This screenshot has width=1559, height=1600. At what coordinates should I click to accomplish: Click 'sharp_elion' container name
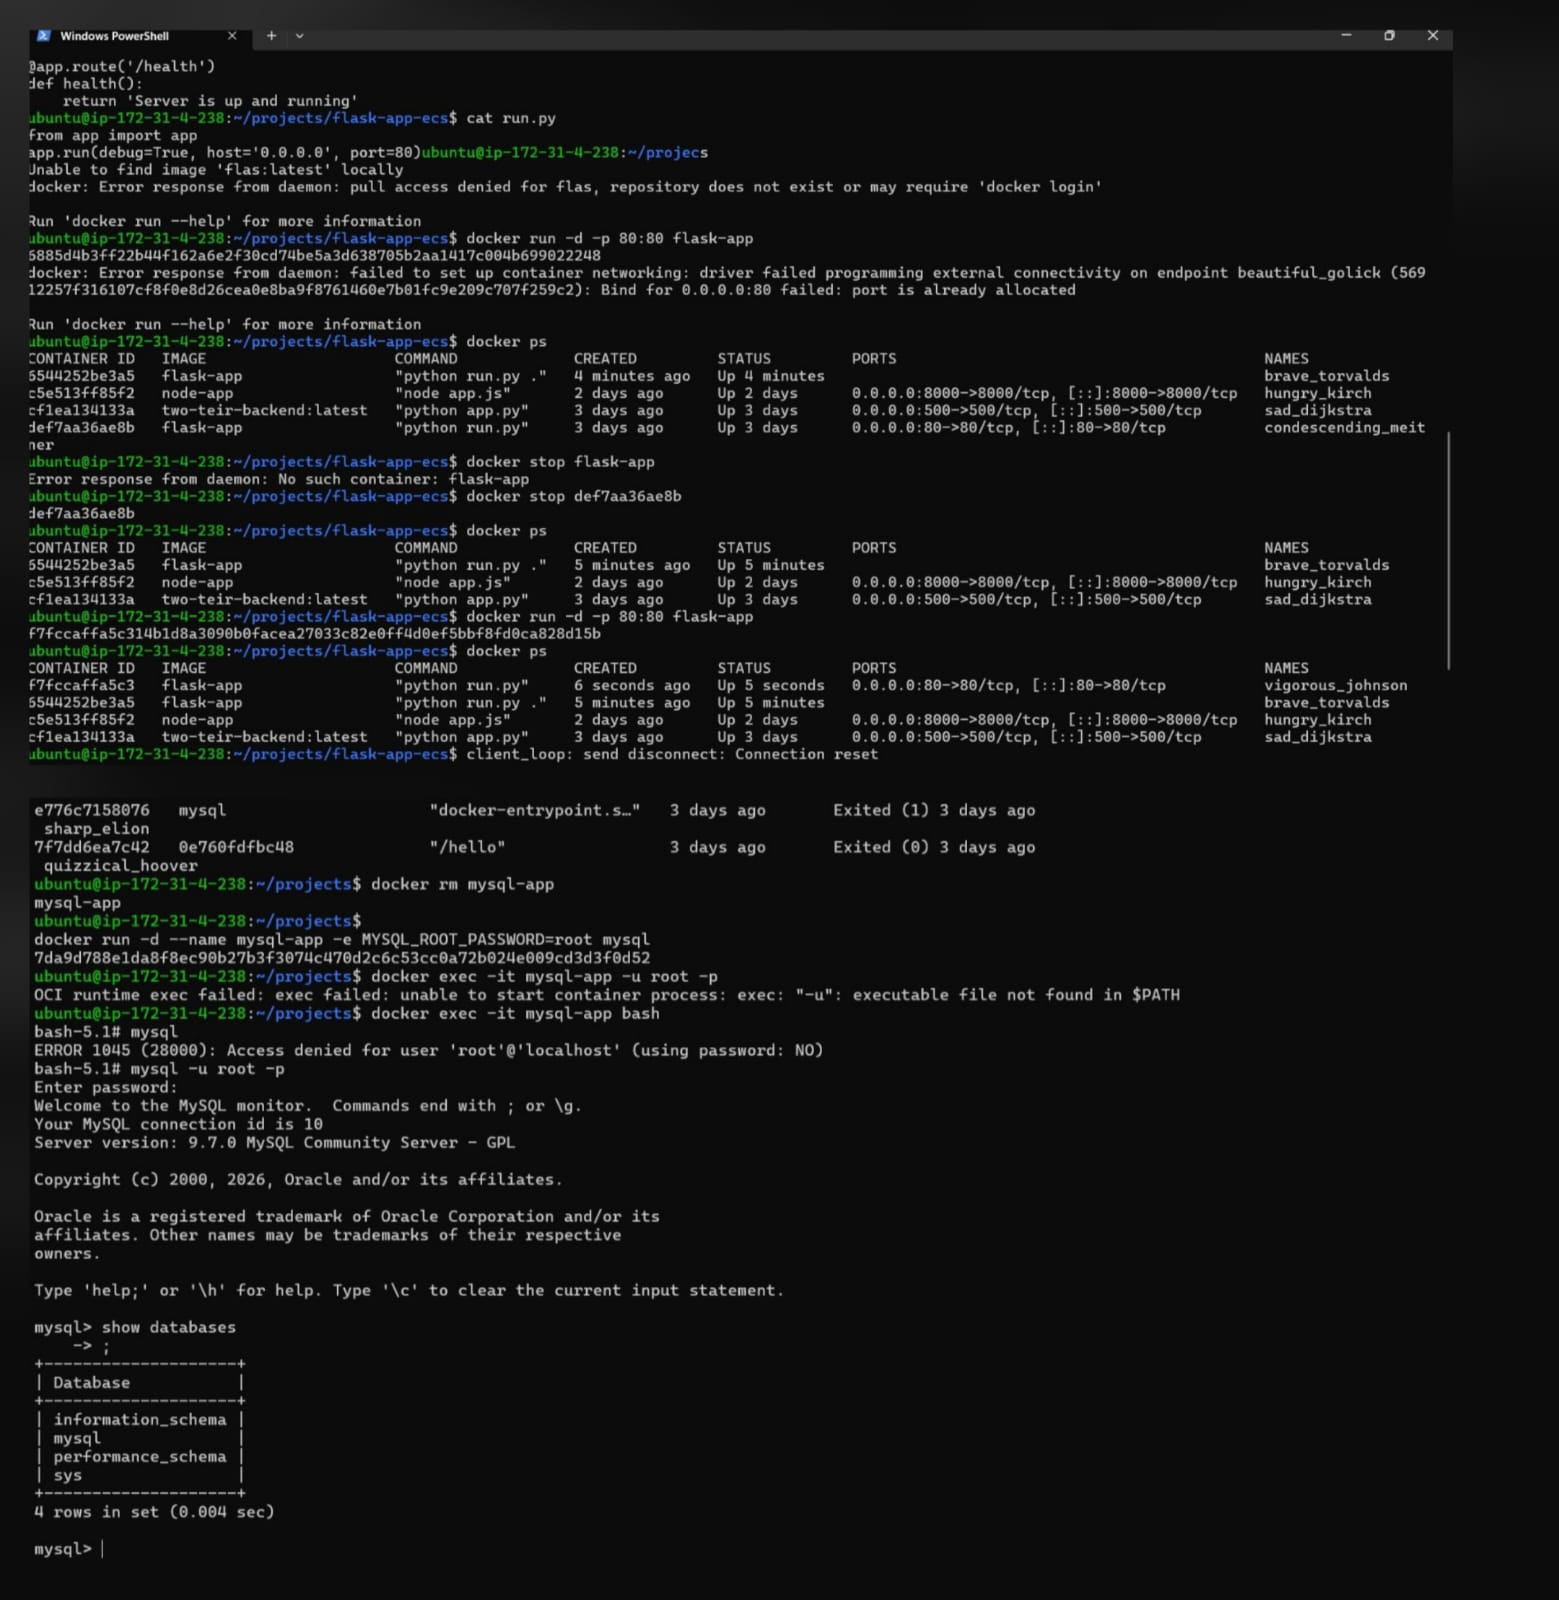[x=96, y=829]
